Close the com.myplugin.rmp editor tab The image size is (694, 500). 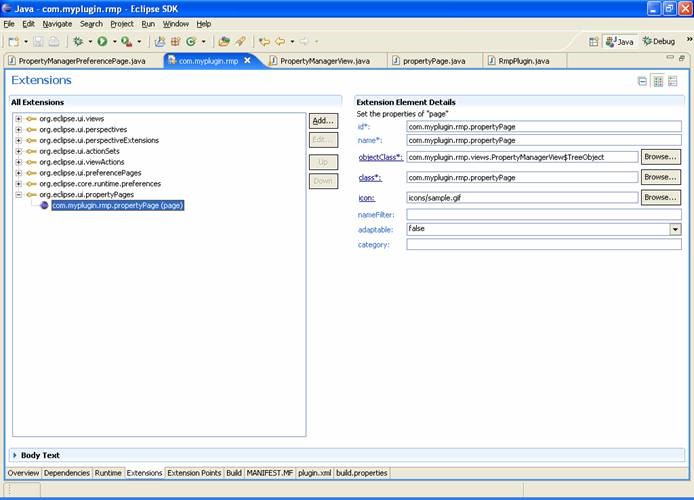(x=247, y=61)
